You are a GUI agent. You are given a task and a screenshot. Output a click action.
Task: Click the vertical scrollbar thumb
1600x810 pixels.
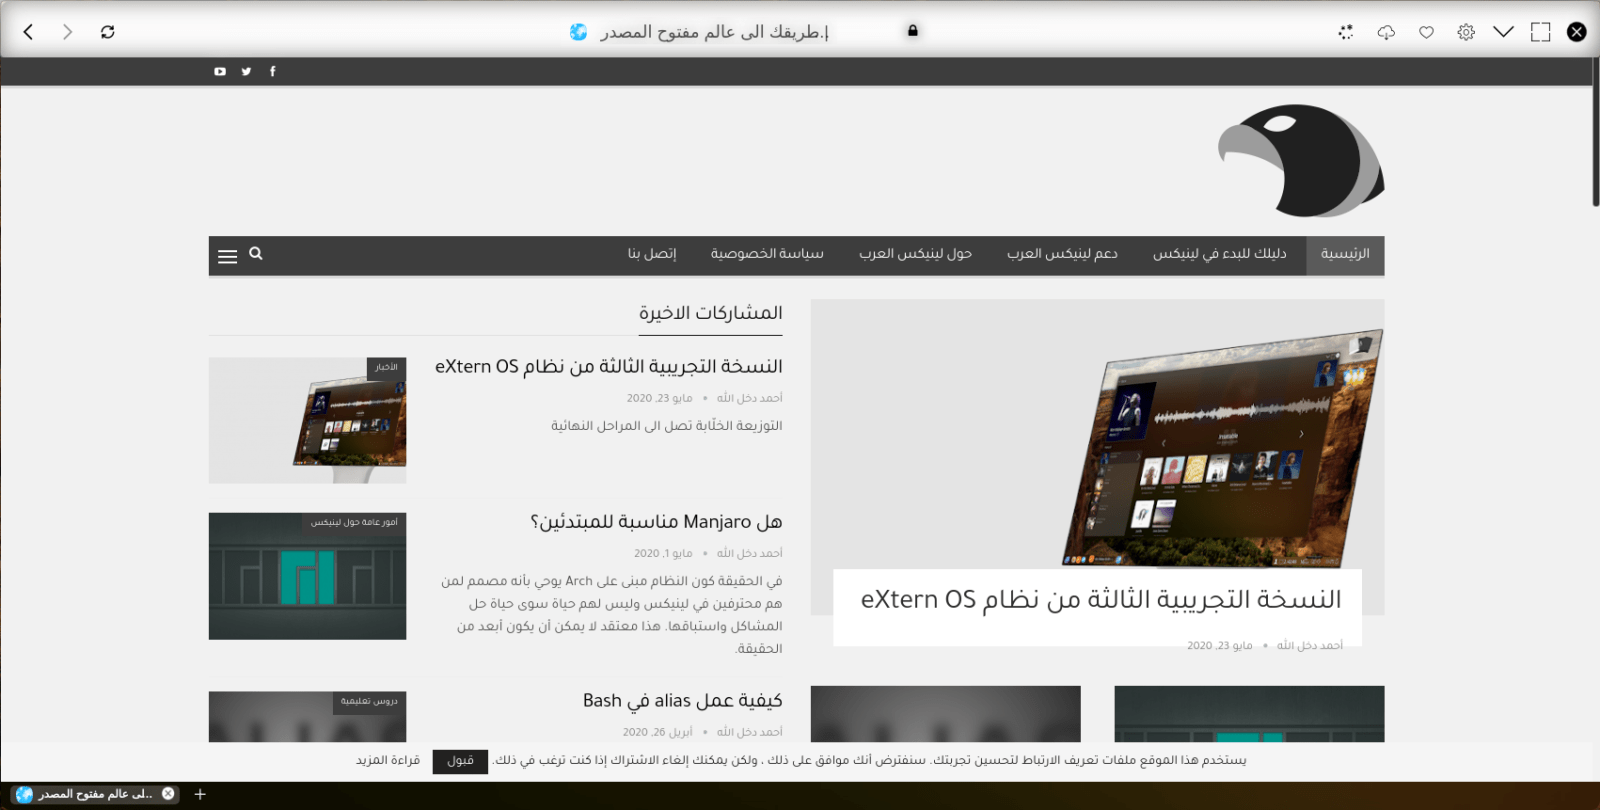coord(1596,132)
